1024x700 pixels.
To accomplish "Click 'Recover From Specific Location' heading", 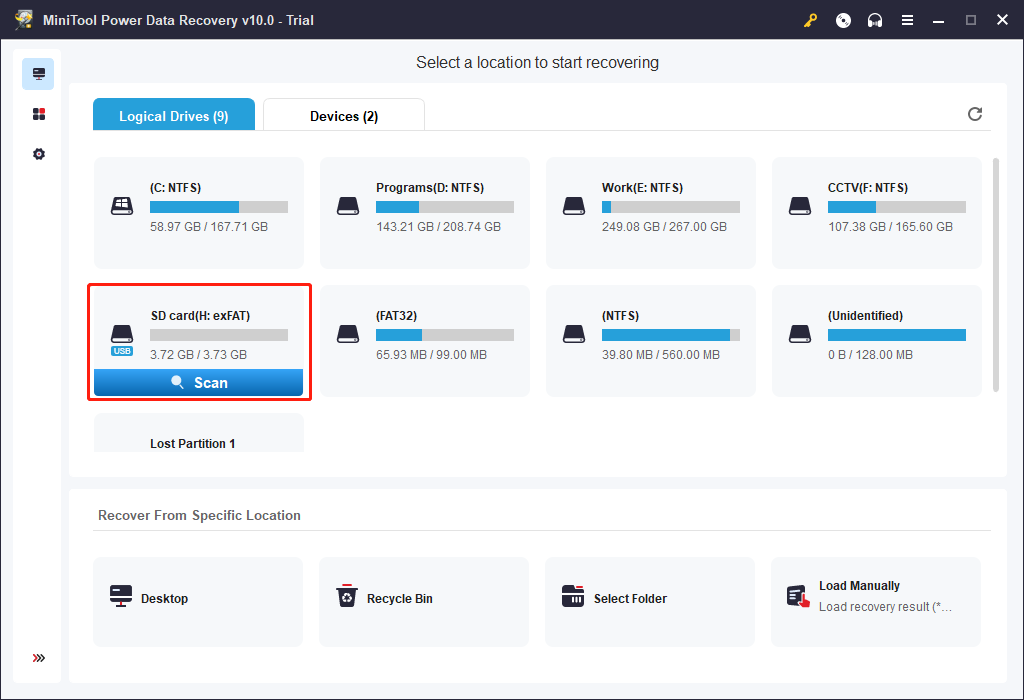I will pyautogui.click(x=199, y=515).
